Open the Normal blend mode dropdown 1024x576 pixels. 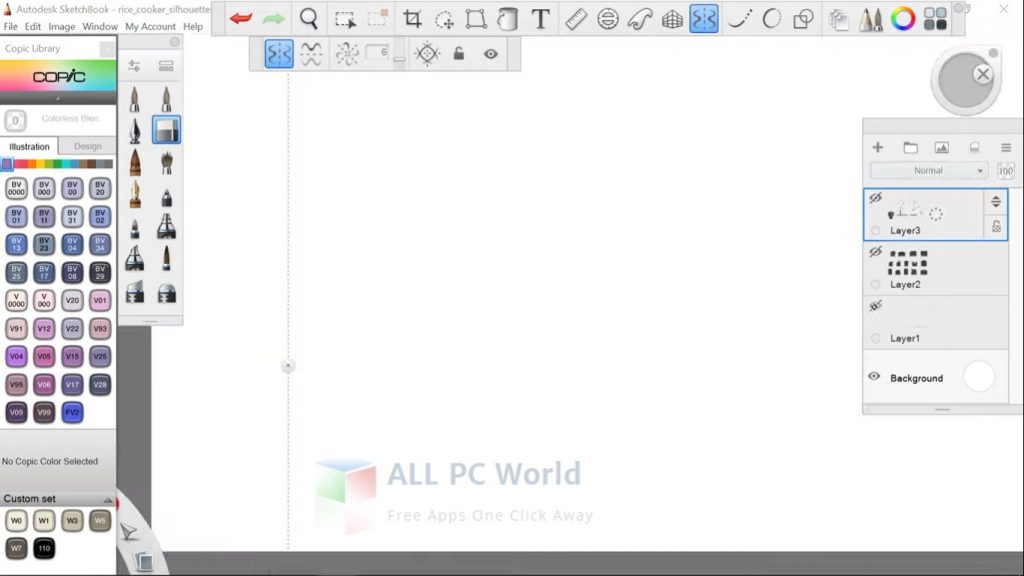pyautogui.click(x=928, y=170)
